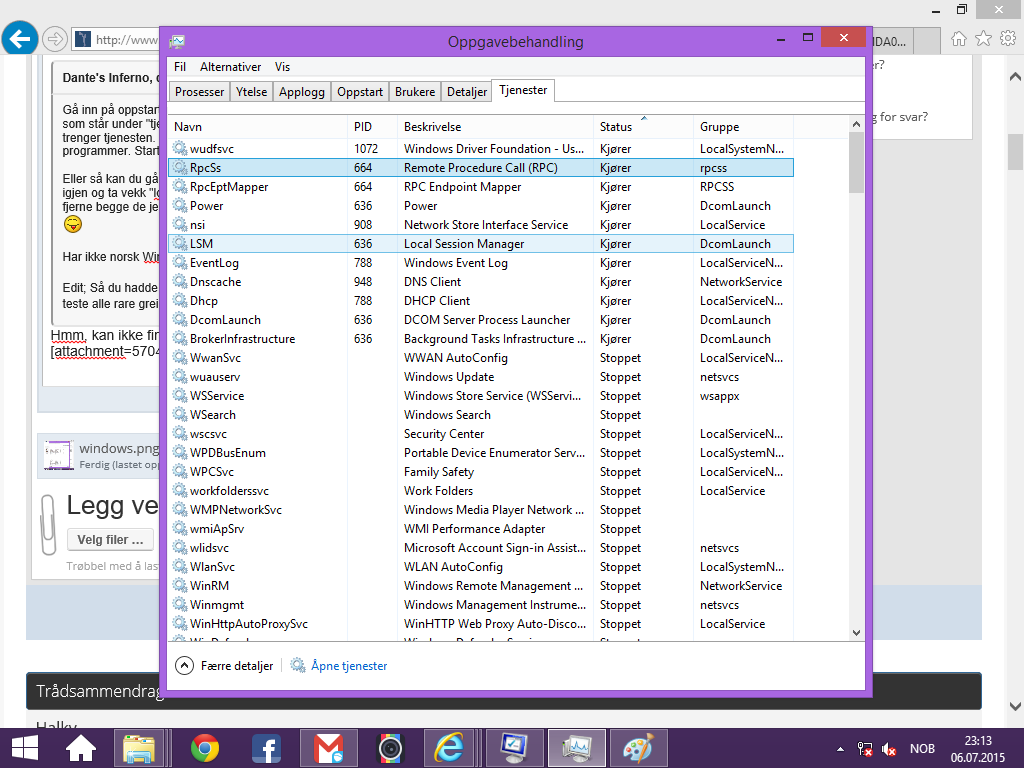
Task: Click the Internet Explorer address bar
Action: pos(116,40)
